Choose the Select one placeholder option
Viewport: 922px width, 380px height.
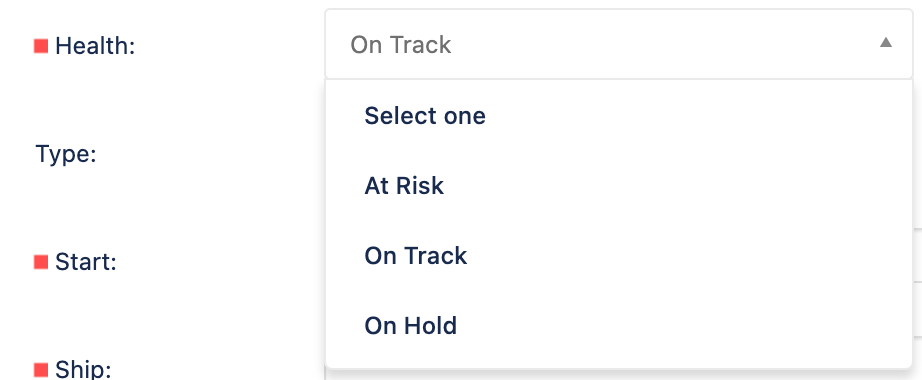coord(425,116)
